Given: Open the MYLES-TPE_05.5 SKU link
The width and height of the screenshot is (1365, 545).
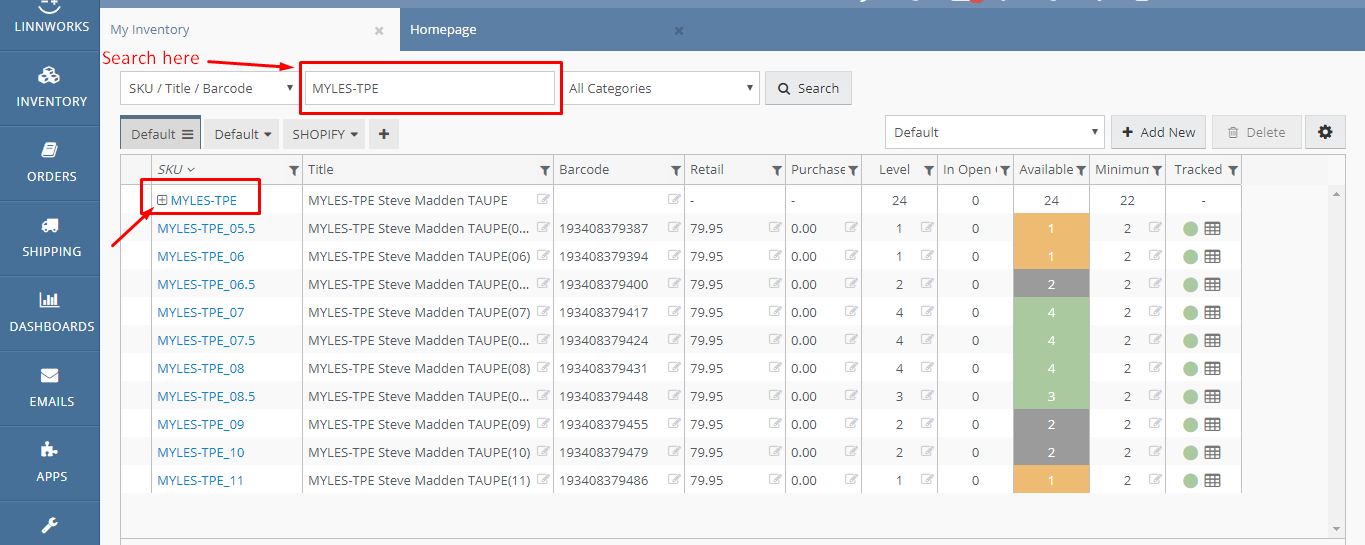Looking at the screenshot, I should [x=206, y=228].
